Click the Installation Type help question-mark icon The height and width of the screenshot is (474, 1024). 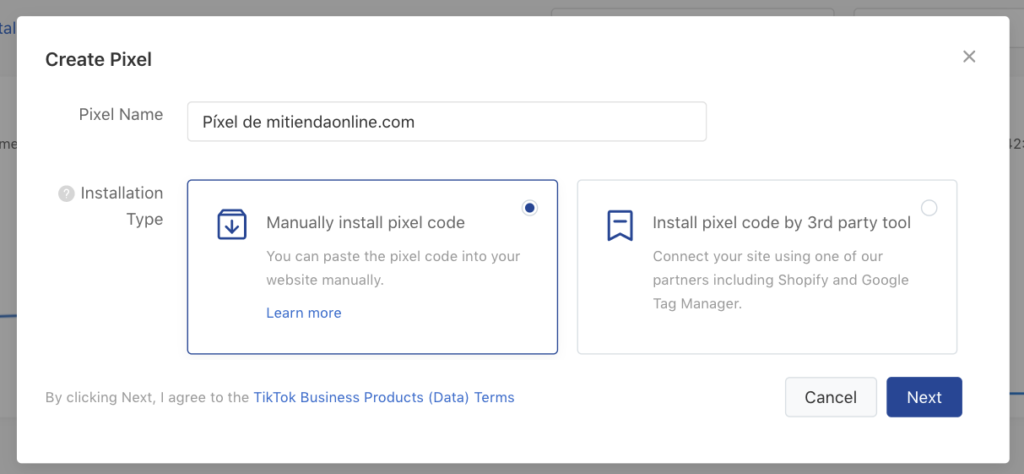click(67, 194)
